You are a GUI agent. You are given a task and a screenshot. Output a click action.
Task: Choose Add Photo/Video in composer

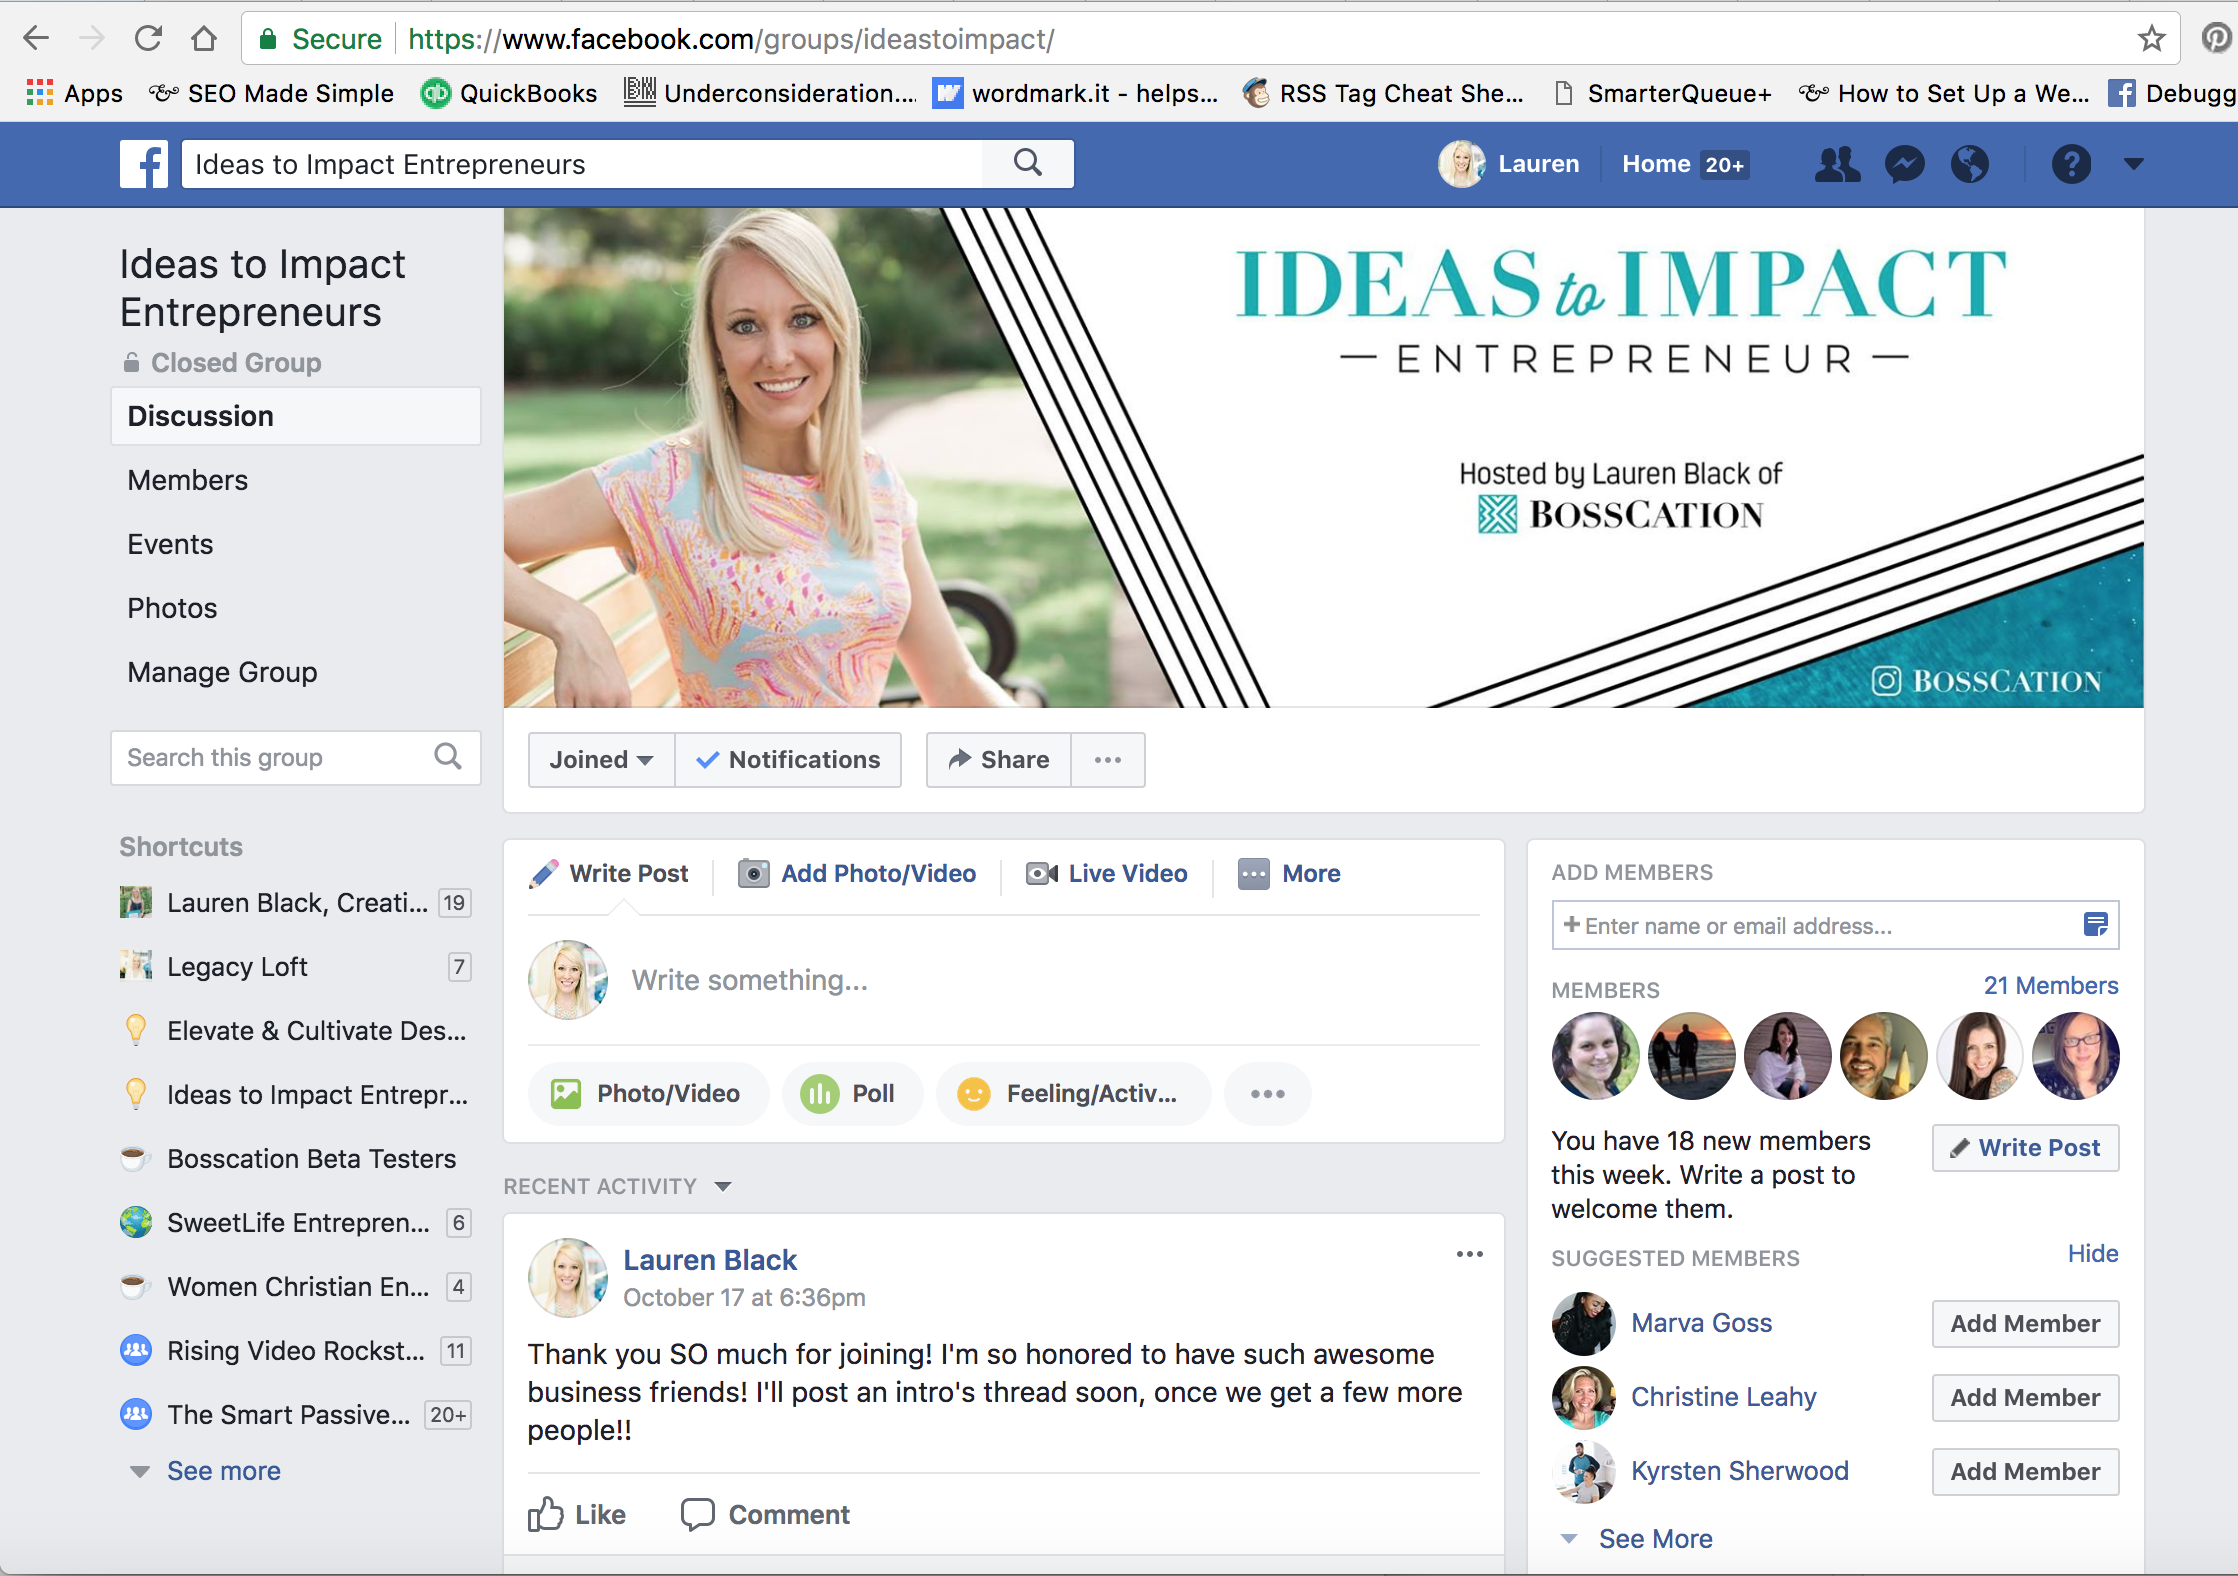click(857, 874)
